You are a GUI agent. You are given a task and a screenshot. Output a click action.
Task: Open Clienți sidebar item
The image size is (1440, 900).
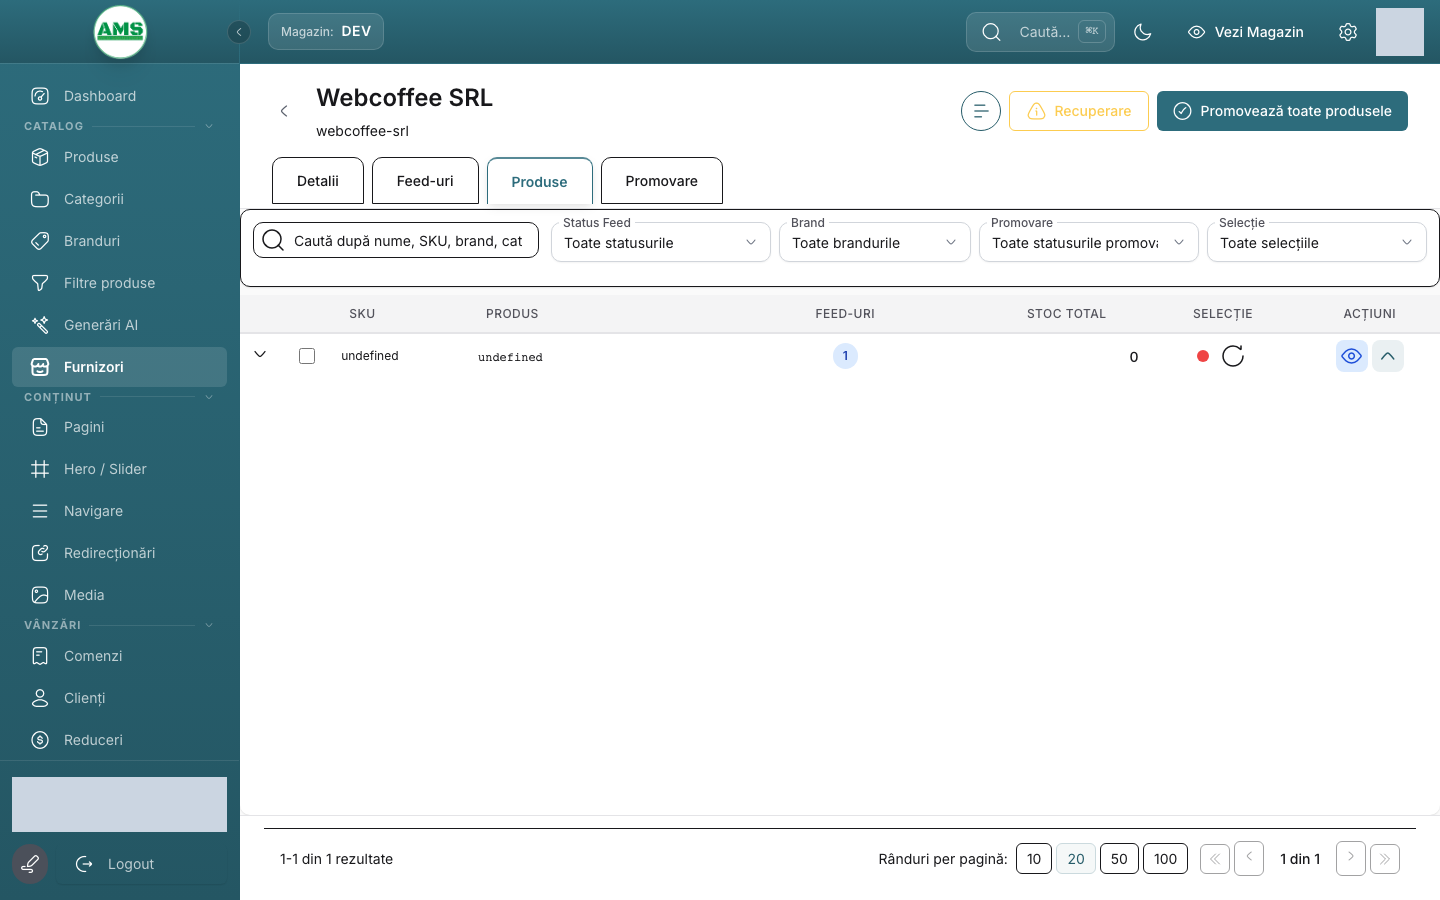pyautogui.click(x=119, y=698)
